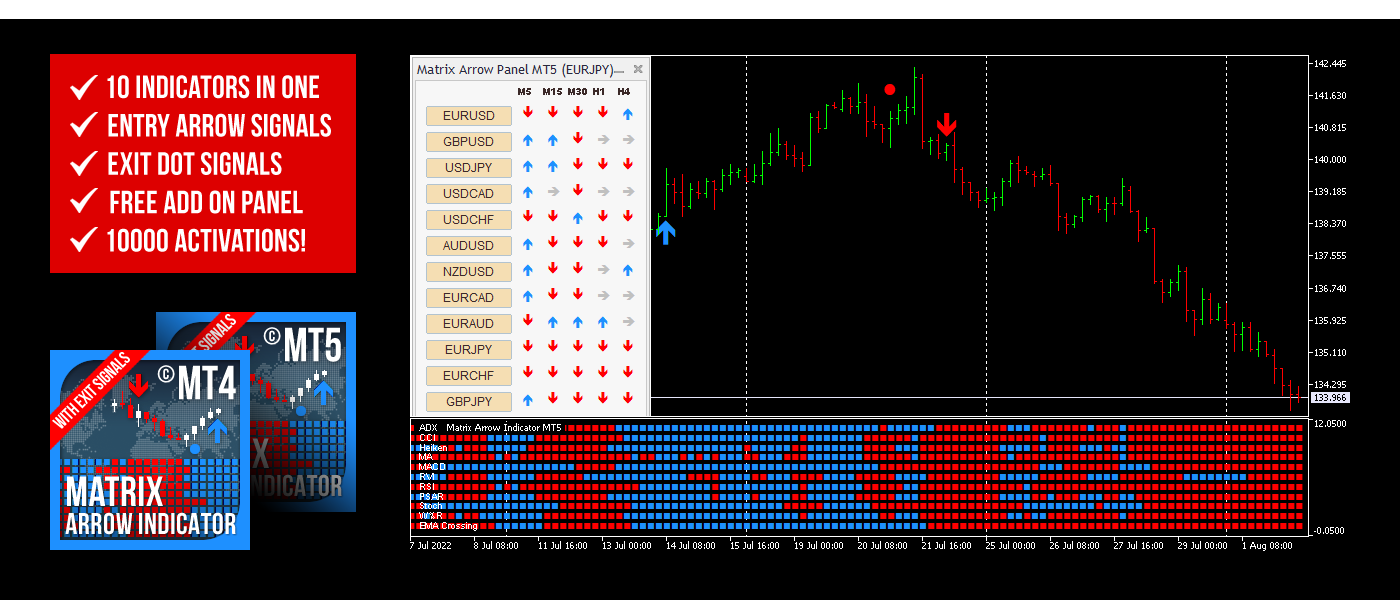Load the EURJPY symbol button

click(x=469, y=349)
